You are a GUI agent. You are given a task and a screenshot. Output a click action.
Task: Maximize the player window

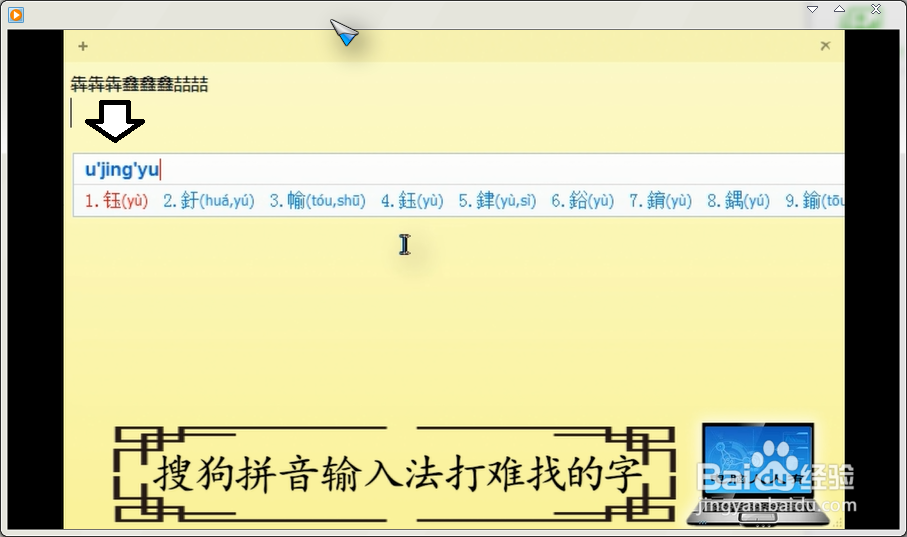(839, 9)
